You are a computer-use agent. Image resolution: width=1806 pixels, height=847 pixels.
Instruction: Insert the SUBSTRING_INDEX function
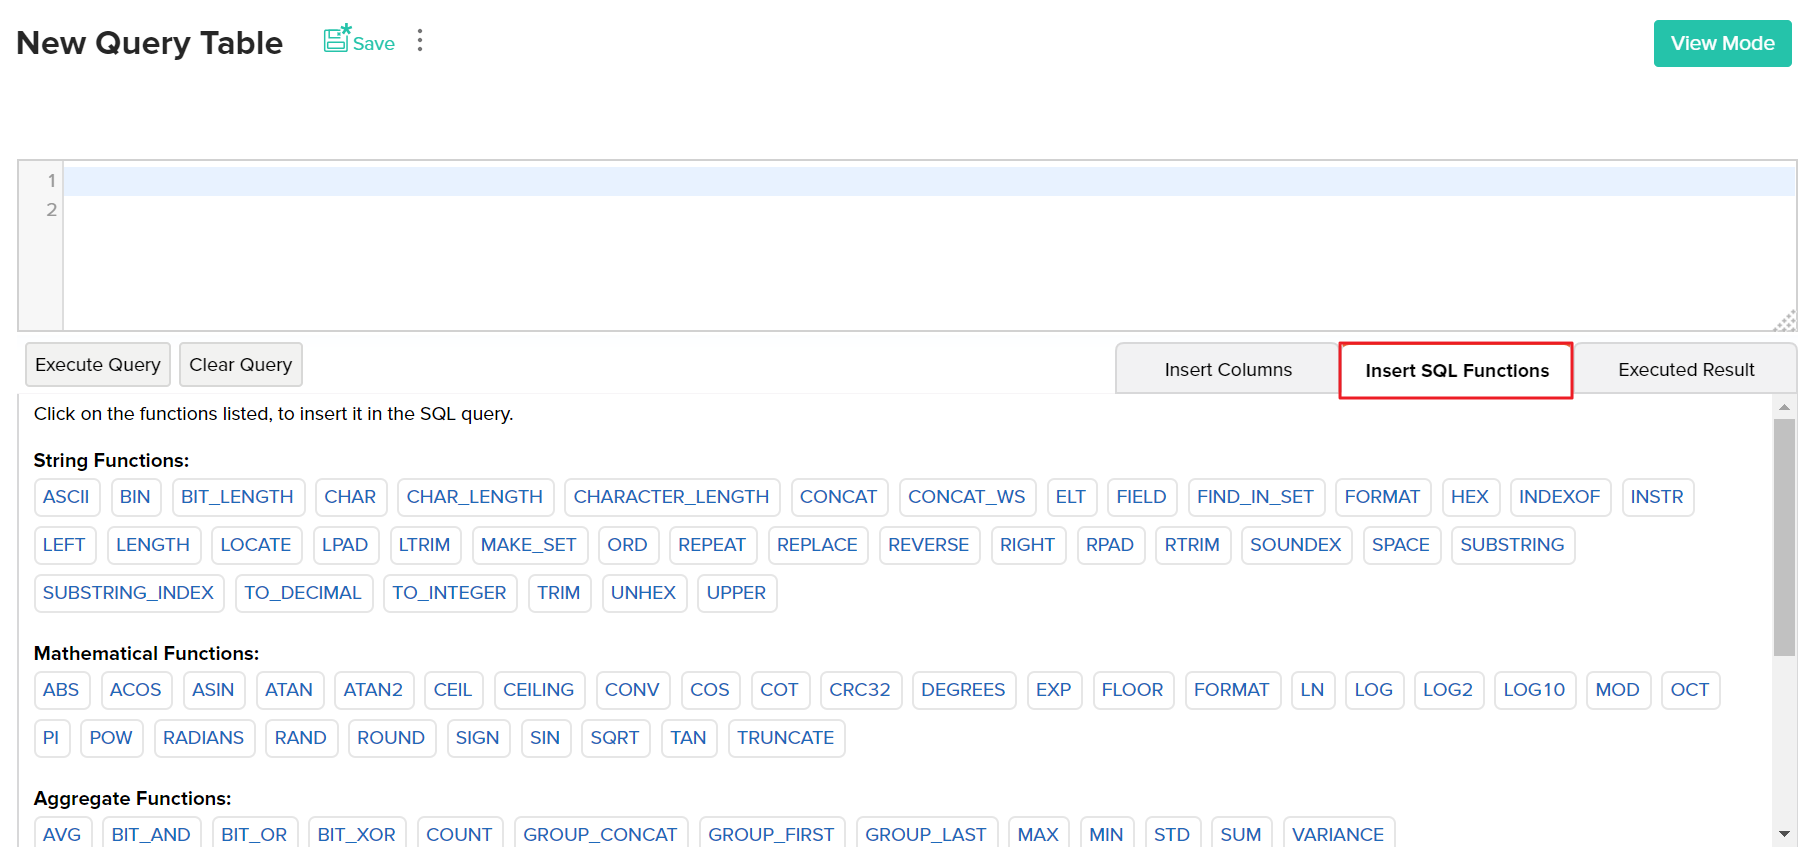[x=128, y=593]
